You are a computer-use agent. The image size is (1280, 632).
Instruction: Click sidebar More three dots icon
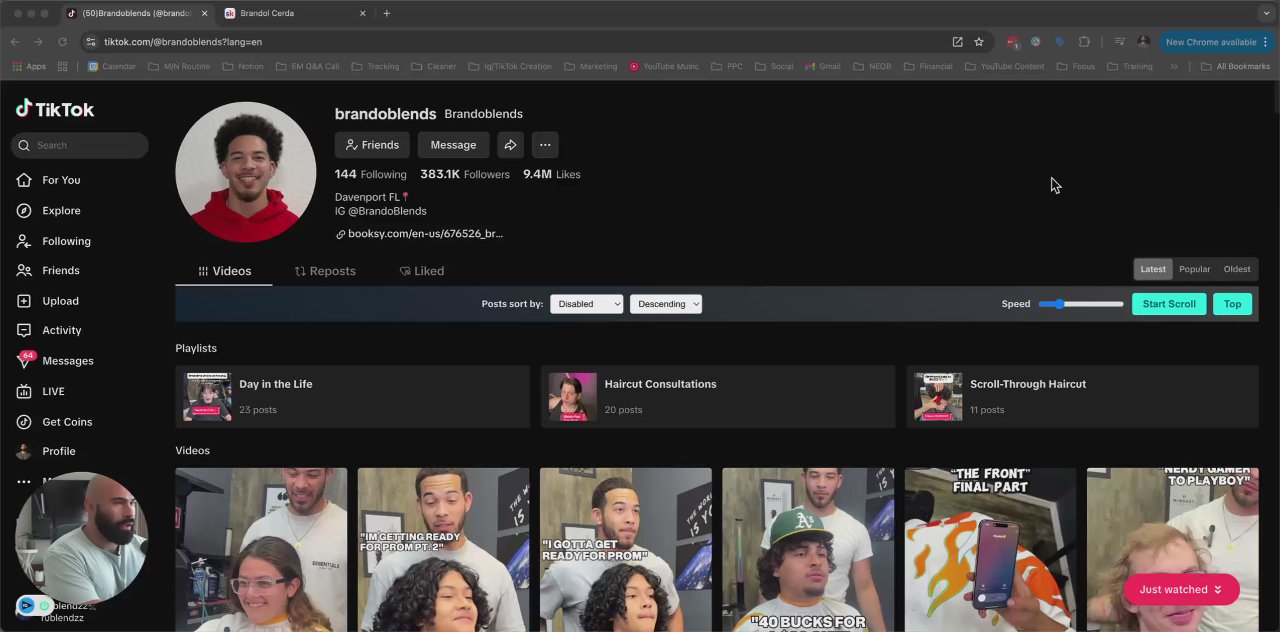tap(24, 481)
